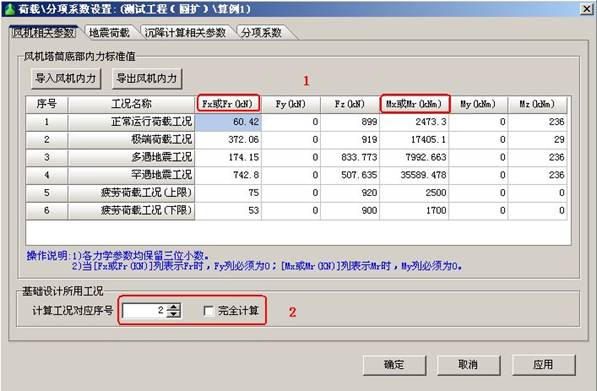Enable the 完全计算 checkbox
The height and width of the screenshot is (391, 597).
[209, 311]
